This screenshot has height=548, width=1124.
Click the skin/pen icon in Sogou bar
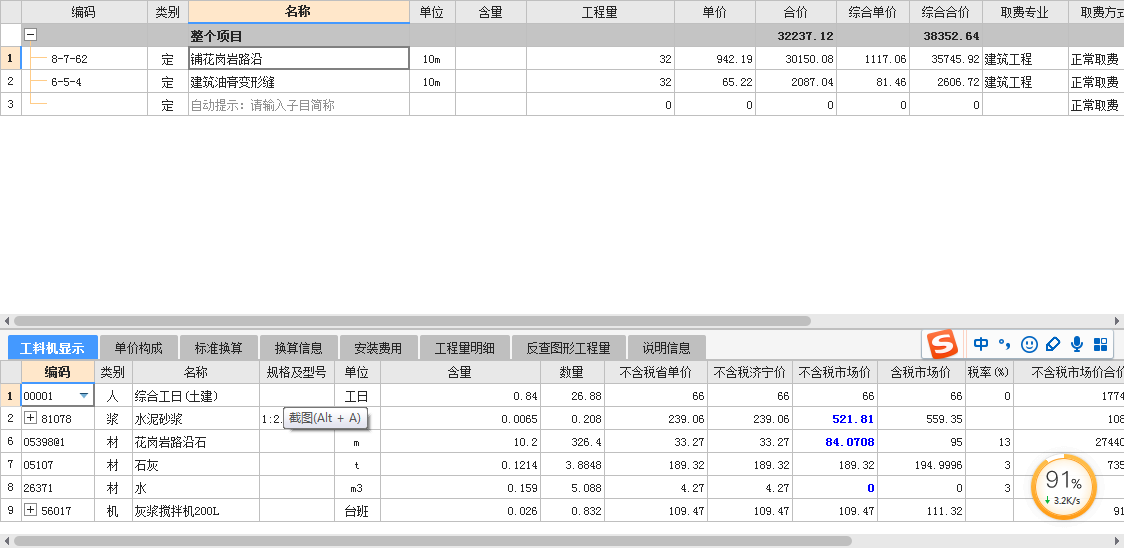click(1053, 344)
